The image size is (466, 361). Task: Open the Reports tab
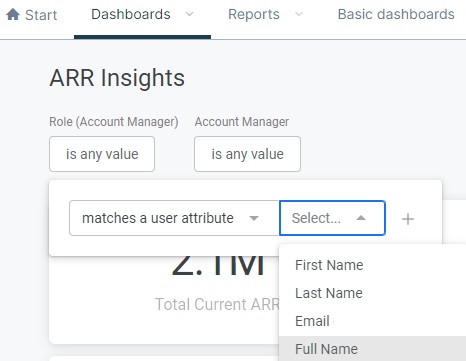254,14
